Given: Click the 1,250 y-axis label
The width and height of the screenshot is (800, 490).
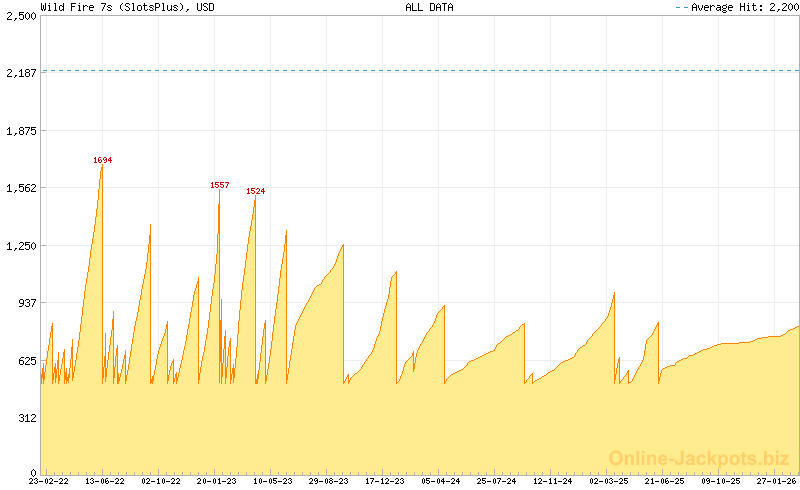Looking at the screenshot, I should pyautogui.click(x=21, y=246).
